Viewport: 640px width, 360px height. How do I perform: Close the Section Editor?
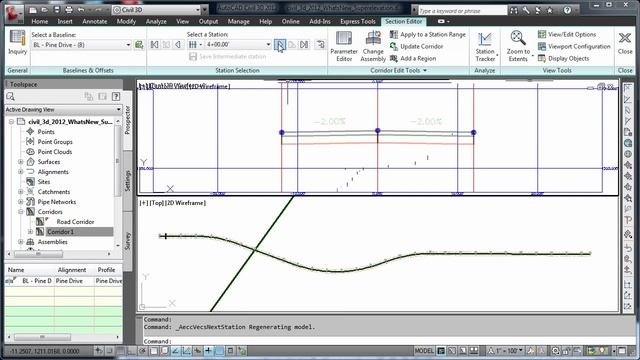click(x=625, y=43)
